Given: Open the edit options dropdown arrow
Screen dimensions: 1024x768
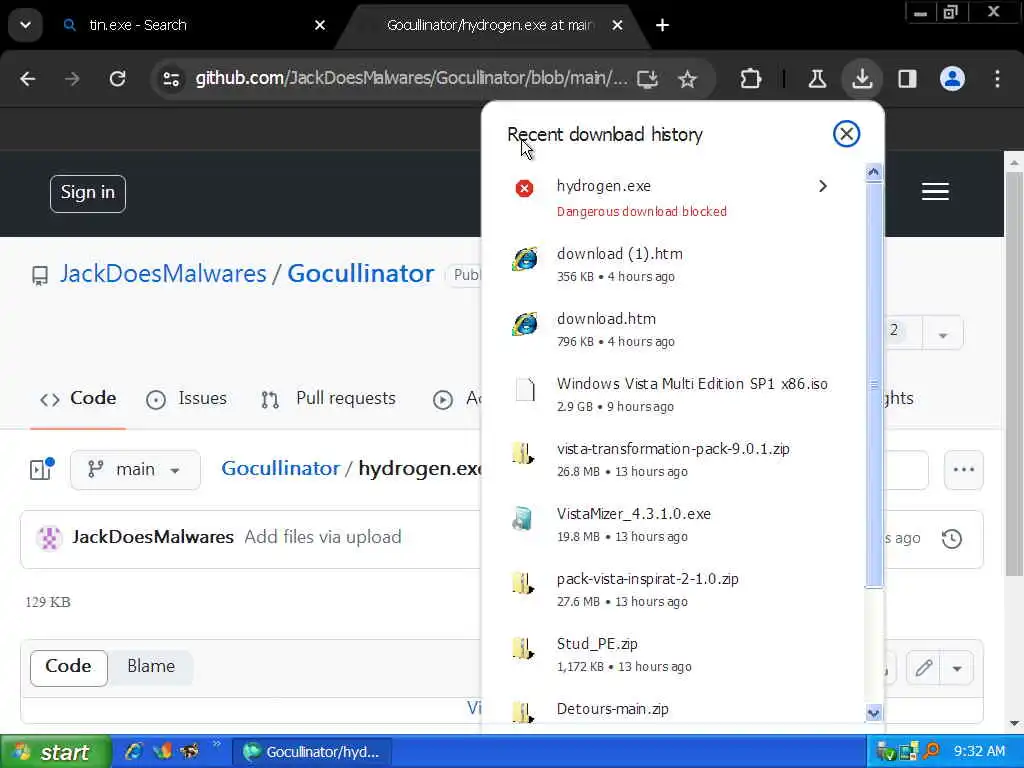Looking at the screenshot, I should [x=957, y=668].
